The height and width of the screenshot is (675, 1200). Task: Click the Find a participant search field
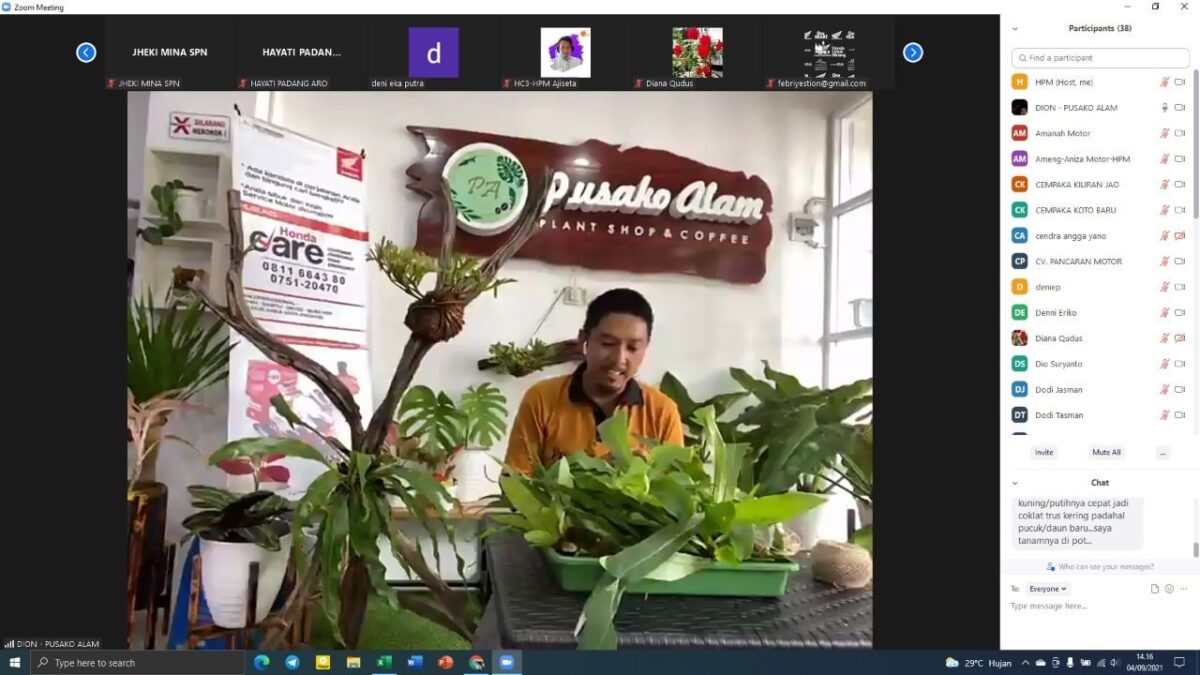[1100, 58]
